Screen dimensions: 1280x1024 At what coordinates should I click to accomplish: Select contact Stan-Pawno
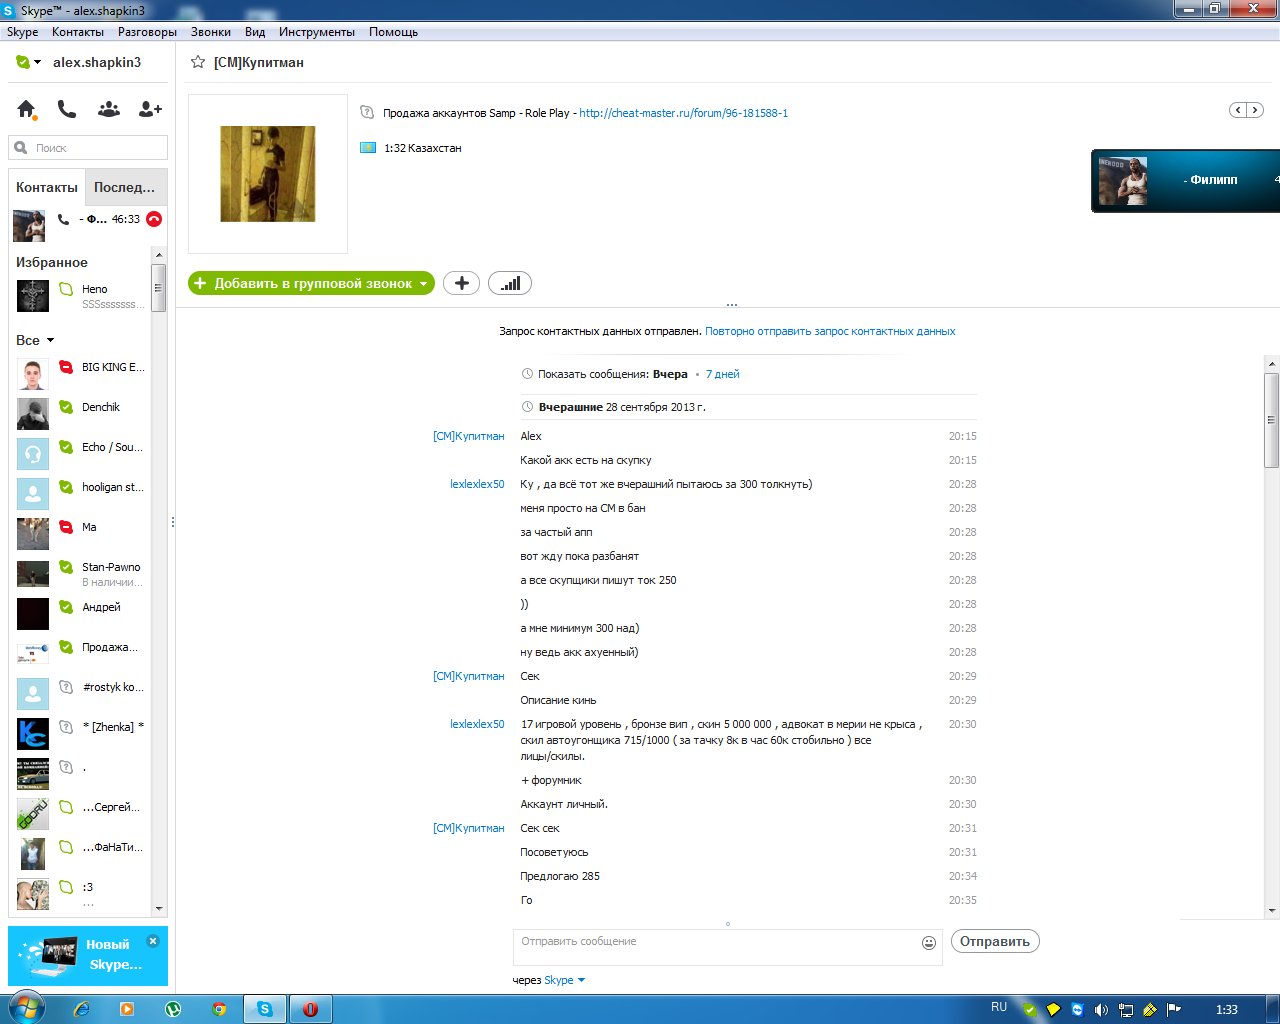click(81, 574)
